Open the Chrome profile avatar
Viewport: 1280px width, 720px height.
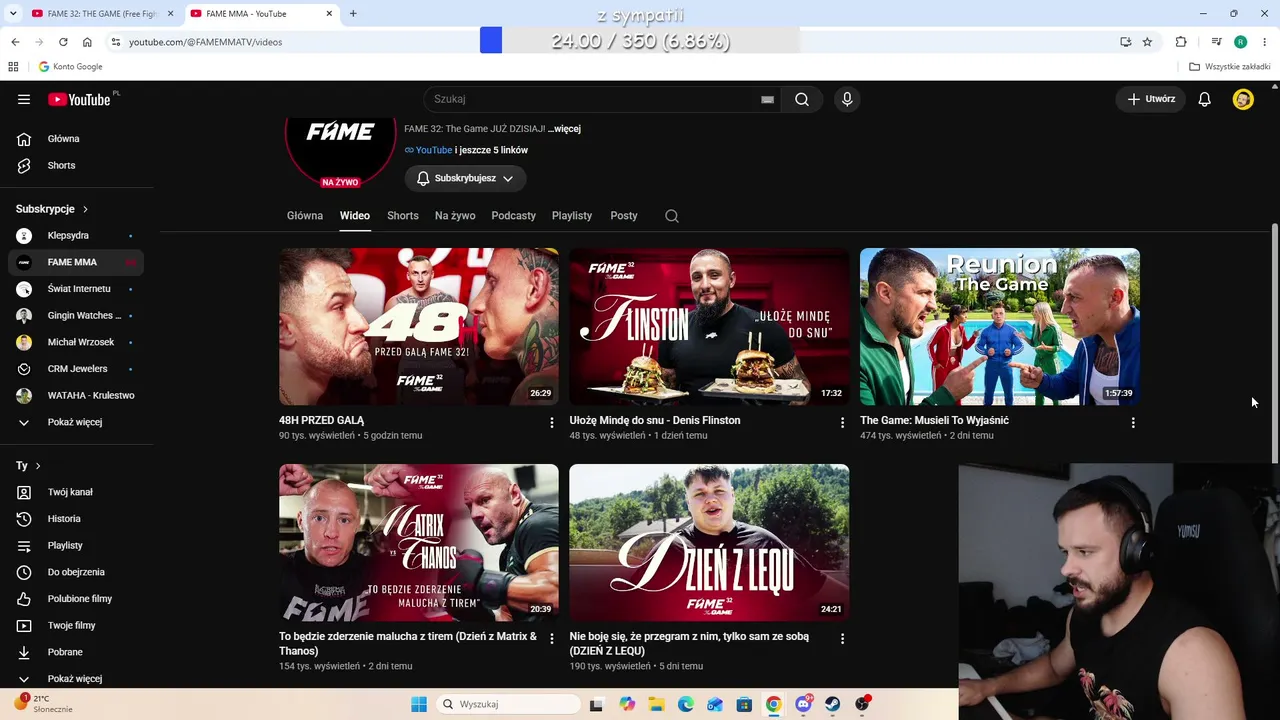[x=1240, y=42]
